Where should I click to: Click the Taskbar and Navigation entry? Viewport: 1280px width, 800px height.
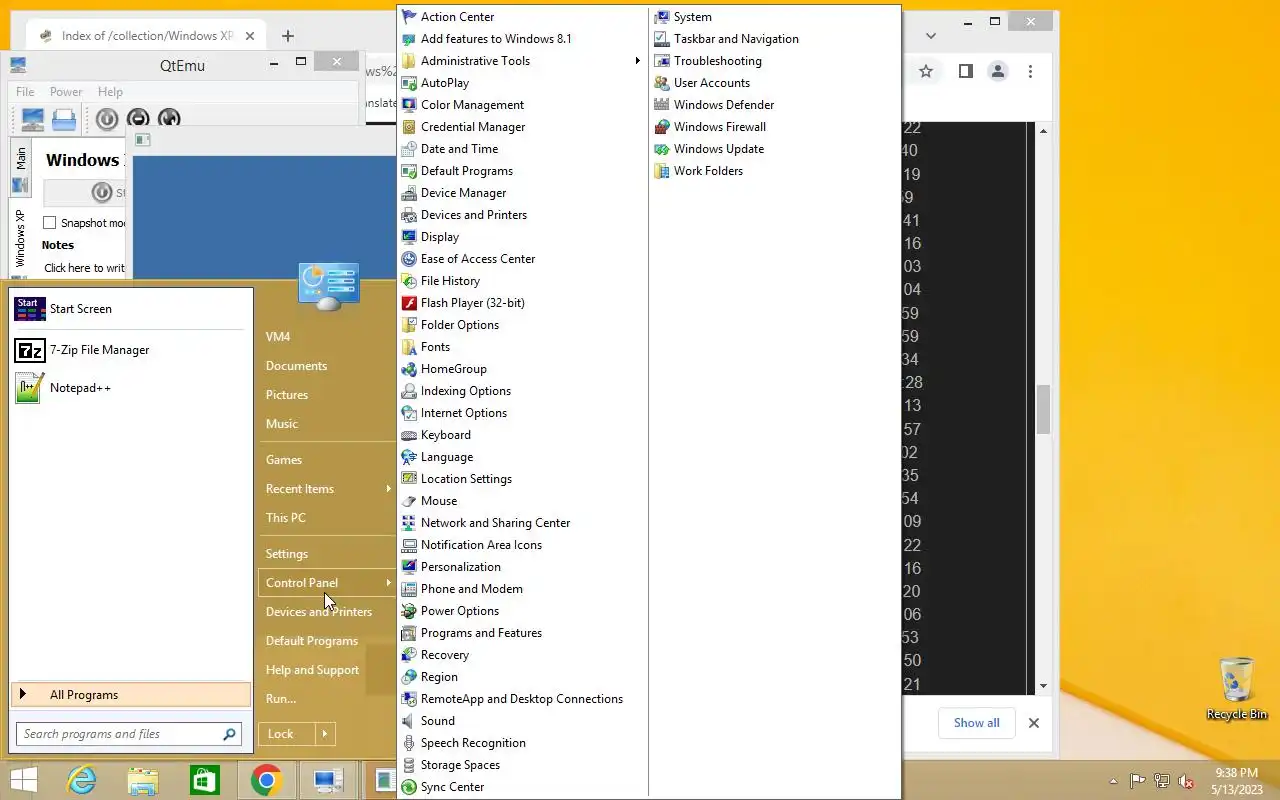click(x=736, y=39)
